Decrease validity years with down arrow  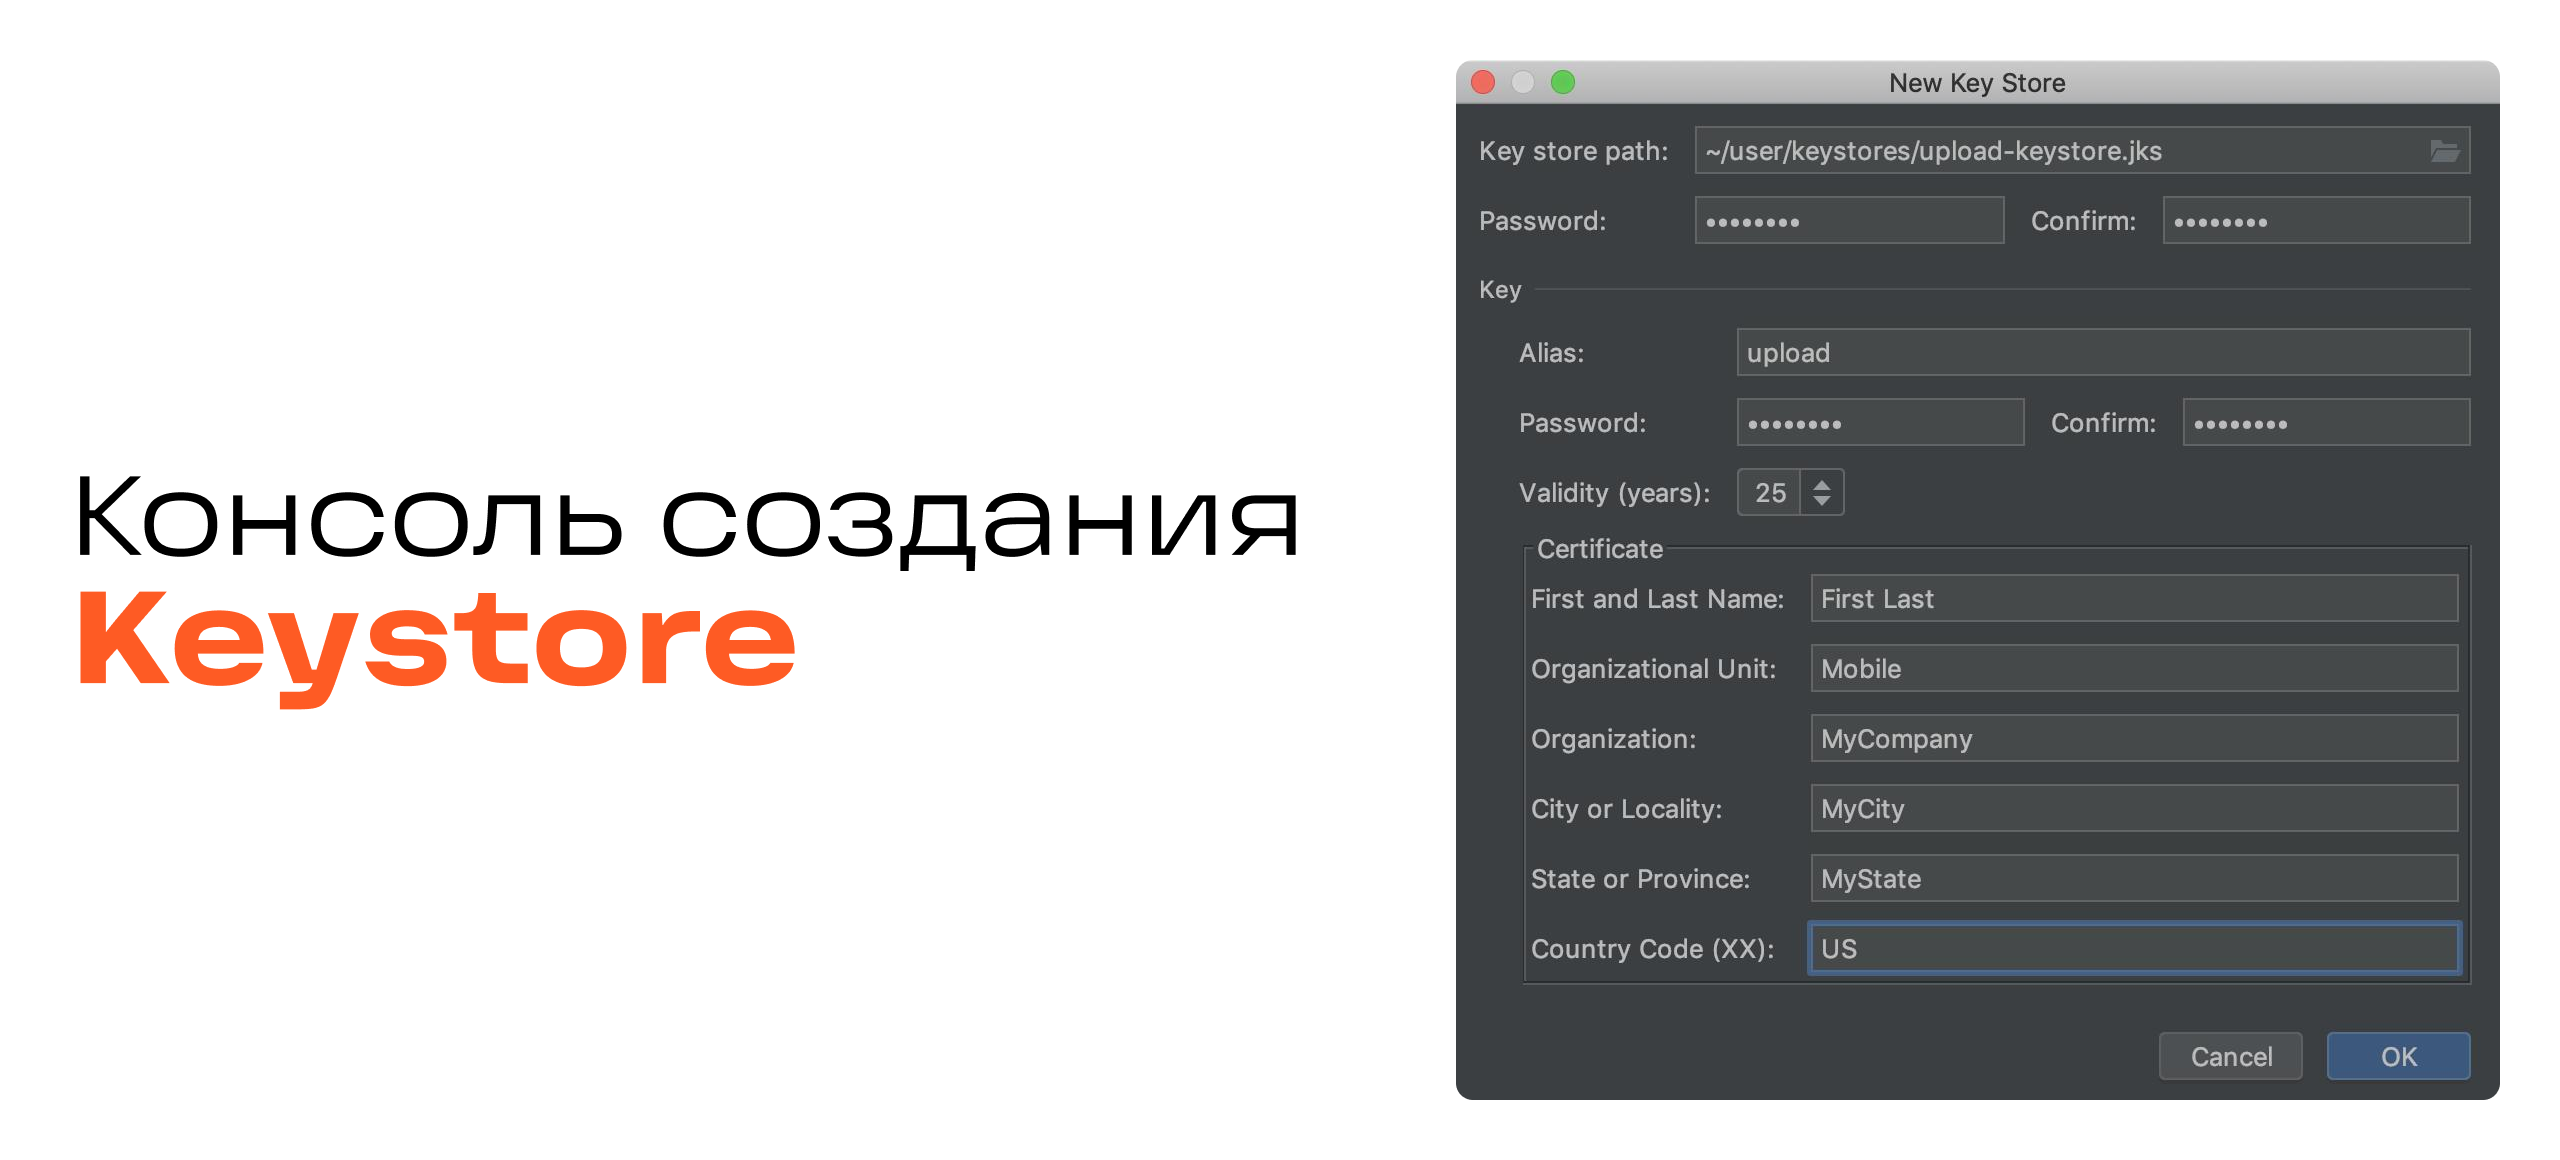[x=1822, y=500]
